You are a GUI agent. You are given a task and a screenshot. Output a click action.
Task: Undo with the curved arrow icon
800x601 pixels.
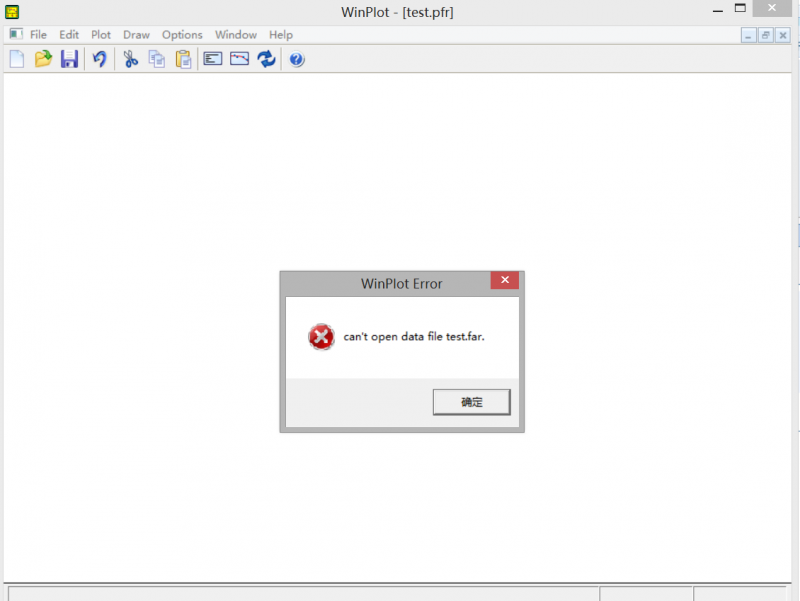click(99, 59)
